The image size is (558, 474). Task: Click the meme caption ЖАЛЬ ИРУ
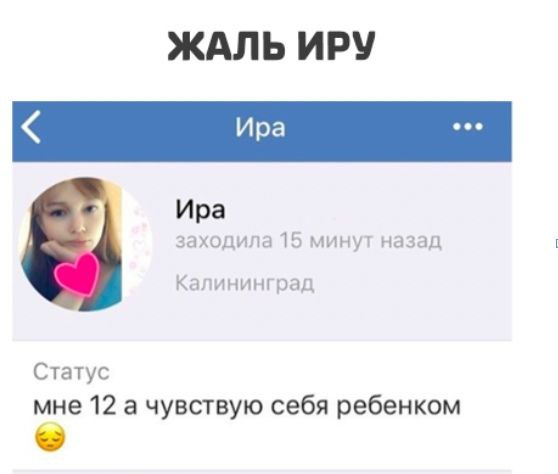tap(272, 46)
